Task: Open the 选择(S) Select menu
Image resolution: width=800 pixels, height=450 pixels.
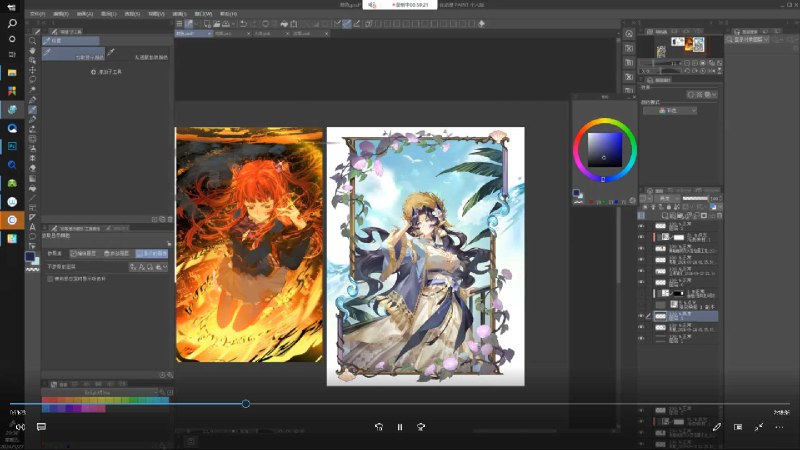Action: click(x=132, y=14)
